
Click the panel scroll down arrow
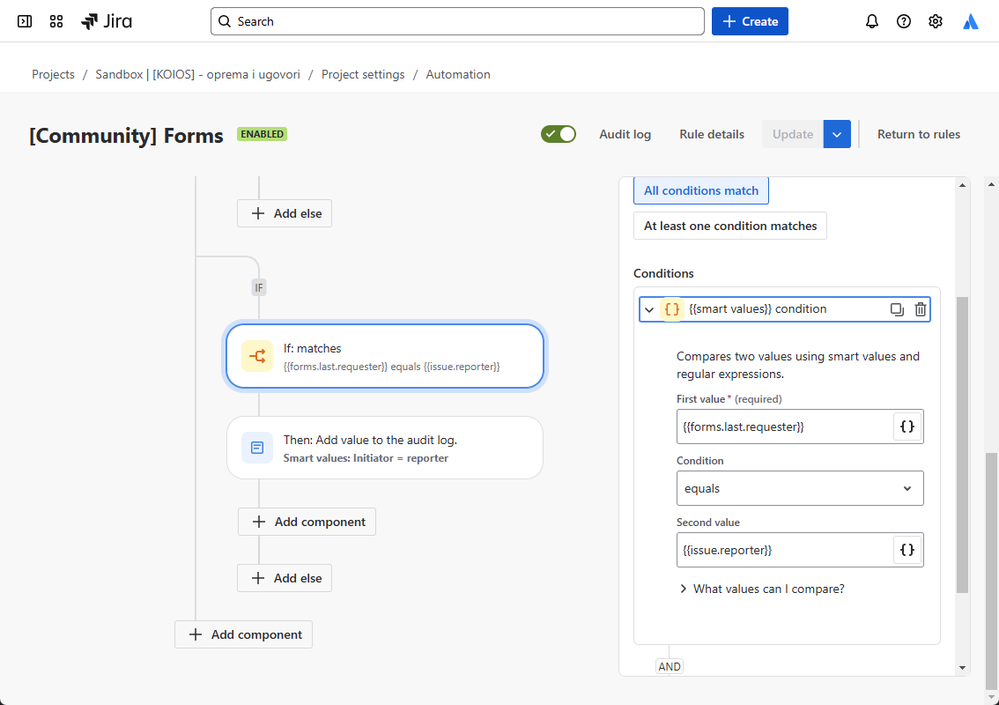962,668
